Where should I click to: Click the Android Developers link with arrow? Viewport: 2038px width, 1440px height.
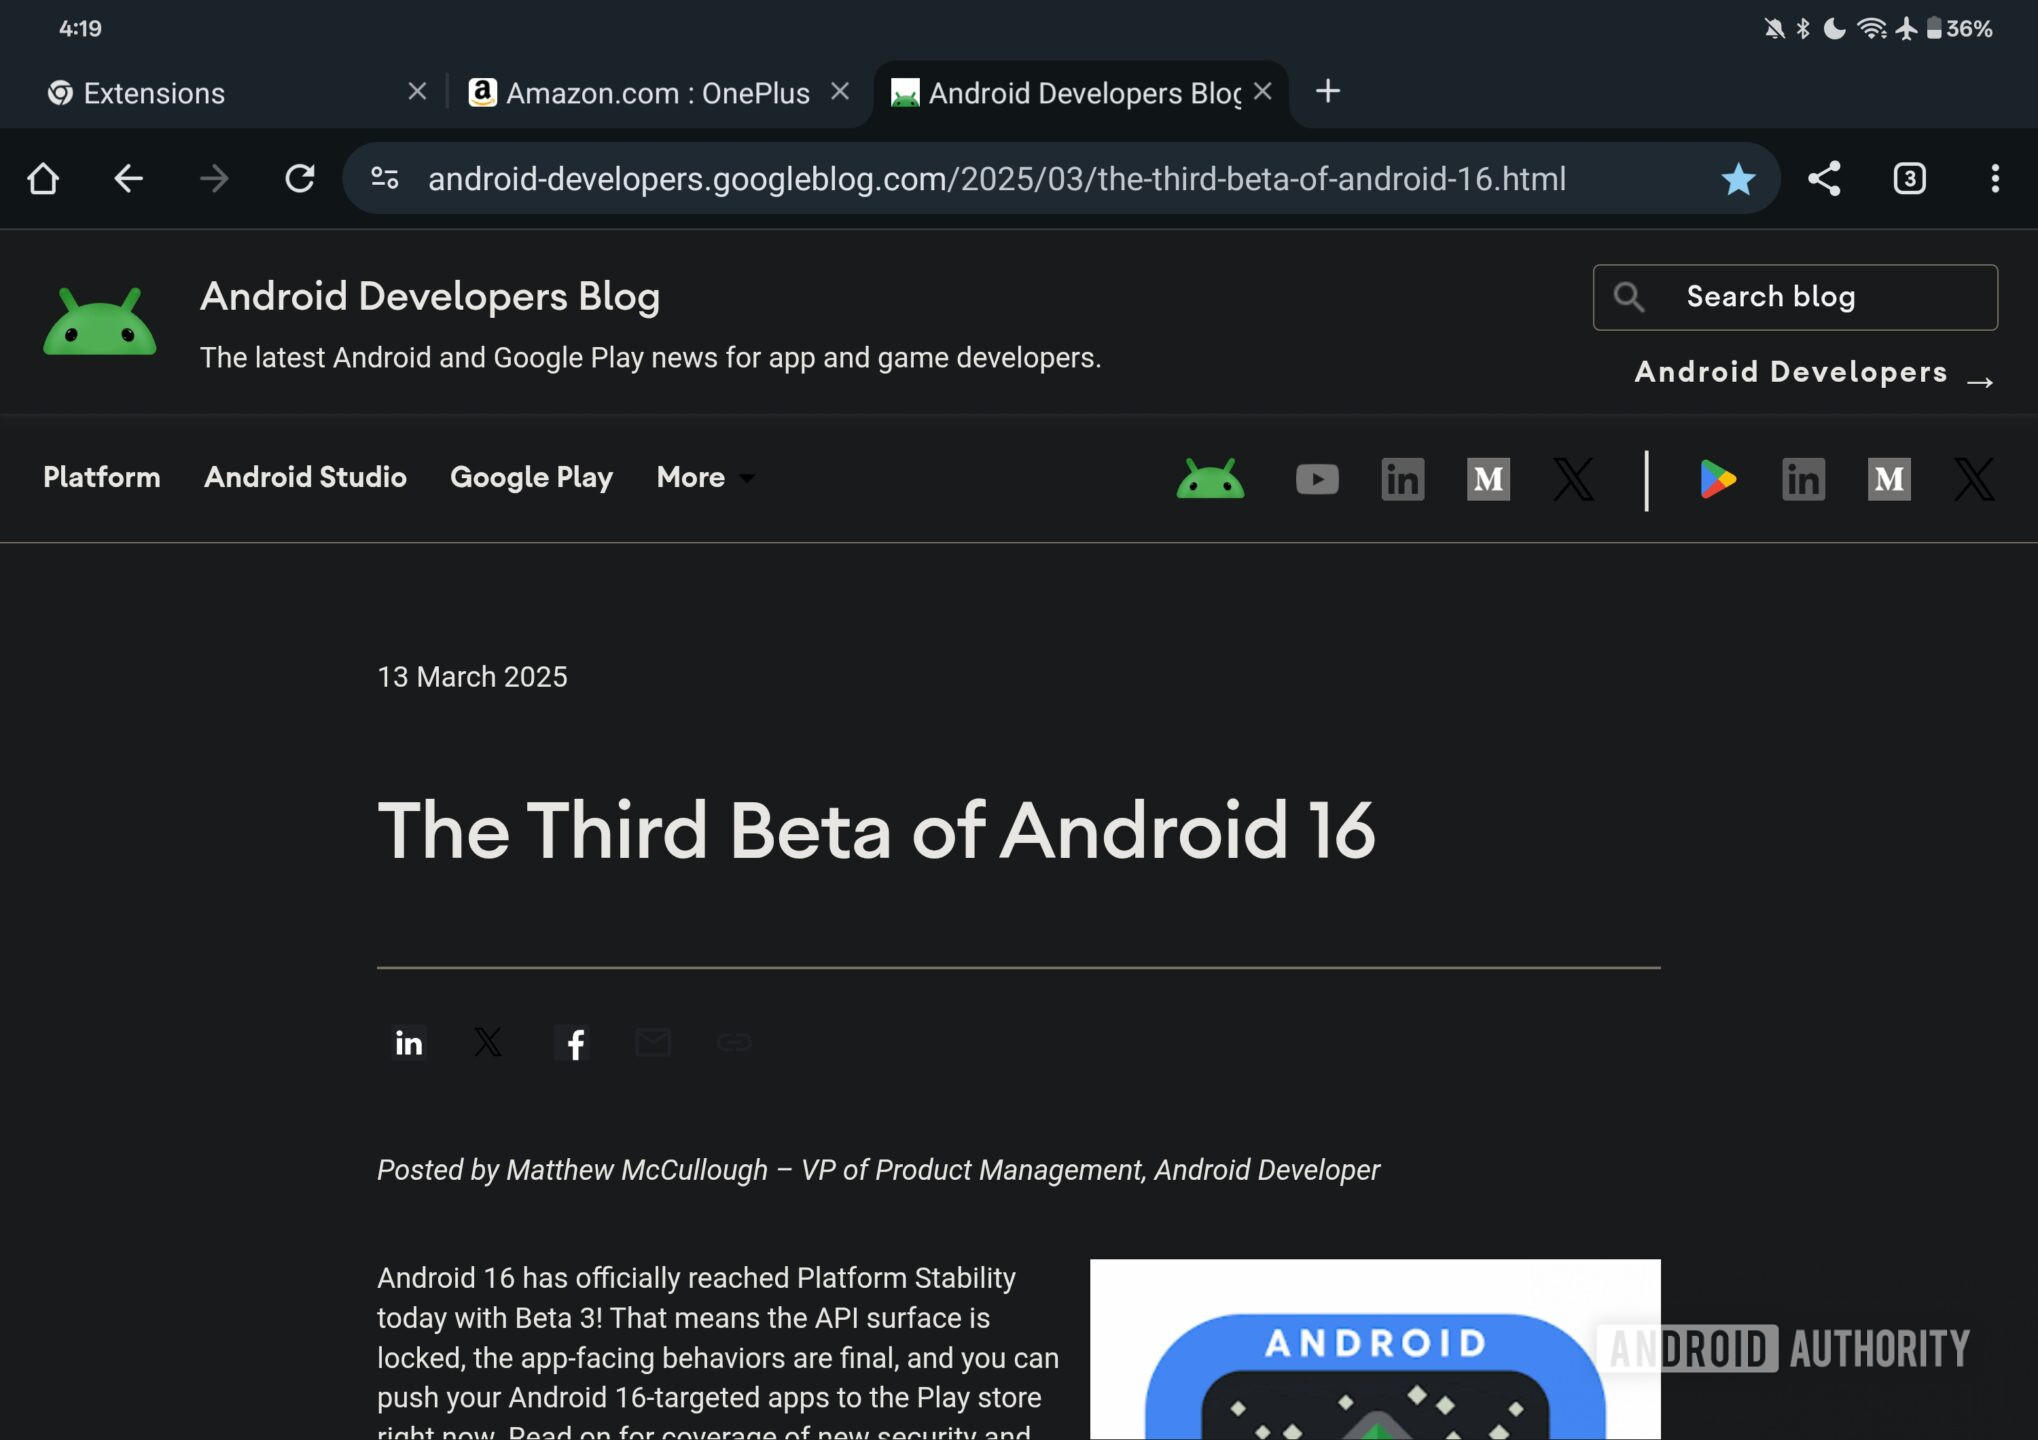(x=1812, y=373)
